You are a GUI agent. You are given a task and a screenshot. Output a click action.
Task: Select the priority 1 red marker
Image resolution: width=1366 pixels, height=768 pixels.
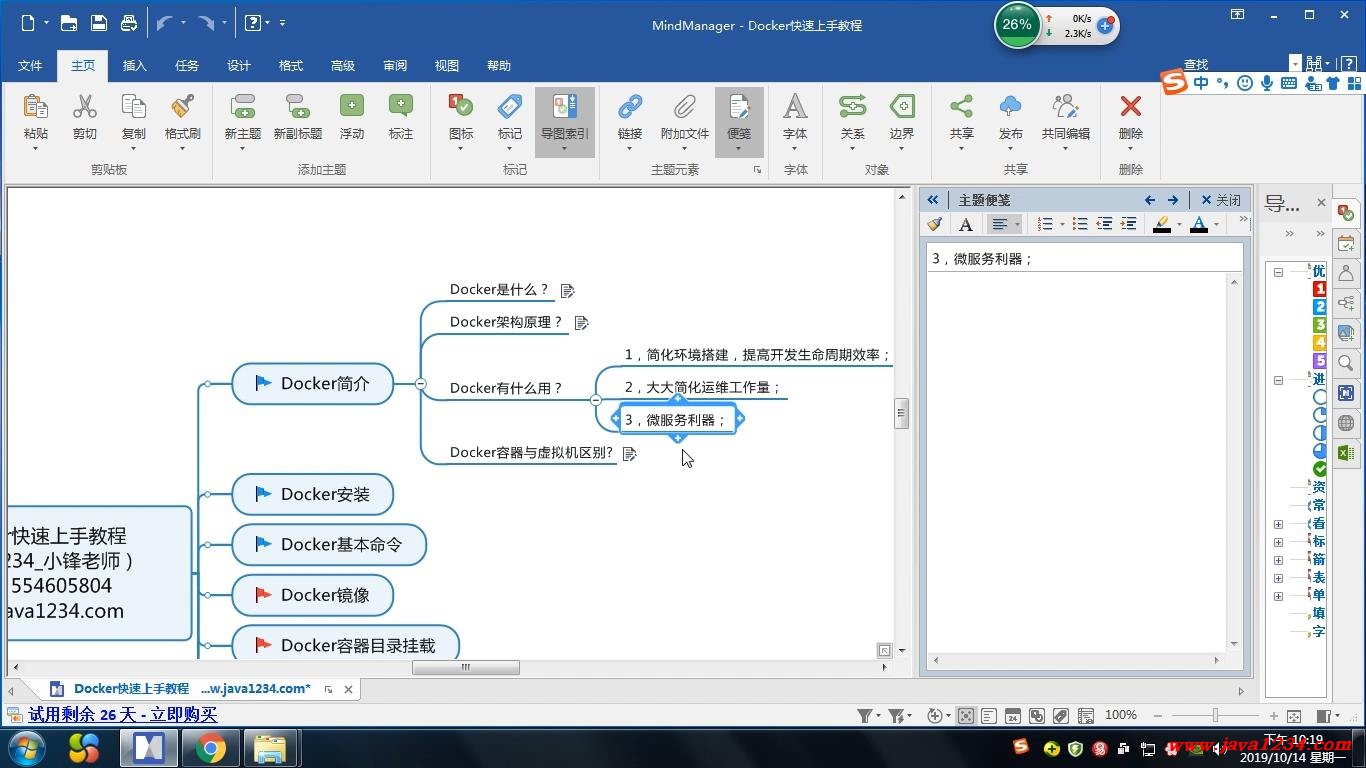(x=1319, y=289)
